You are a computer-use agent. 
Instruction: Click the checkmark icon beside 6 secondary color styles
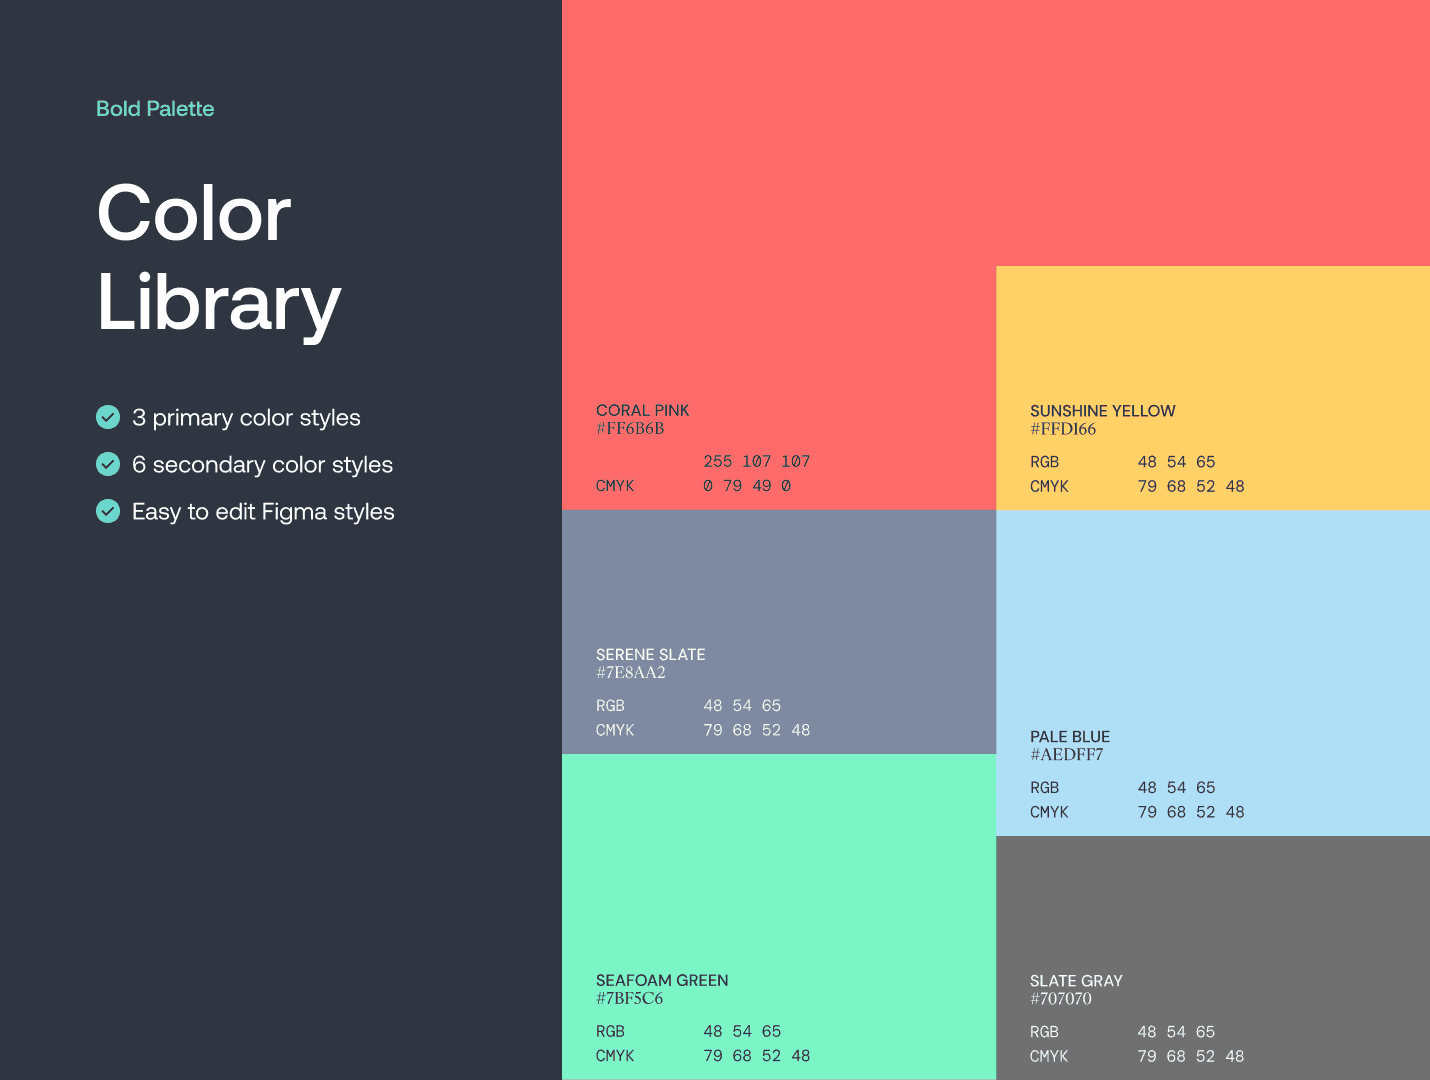pyautogui.click(x=108, y=464)
